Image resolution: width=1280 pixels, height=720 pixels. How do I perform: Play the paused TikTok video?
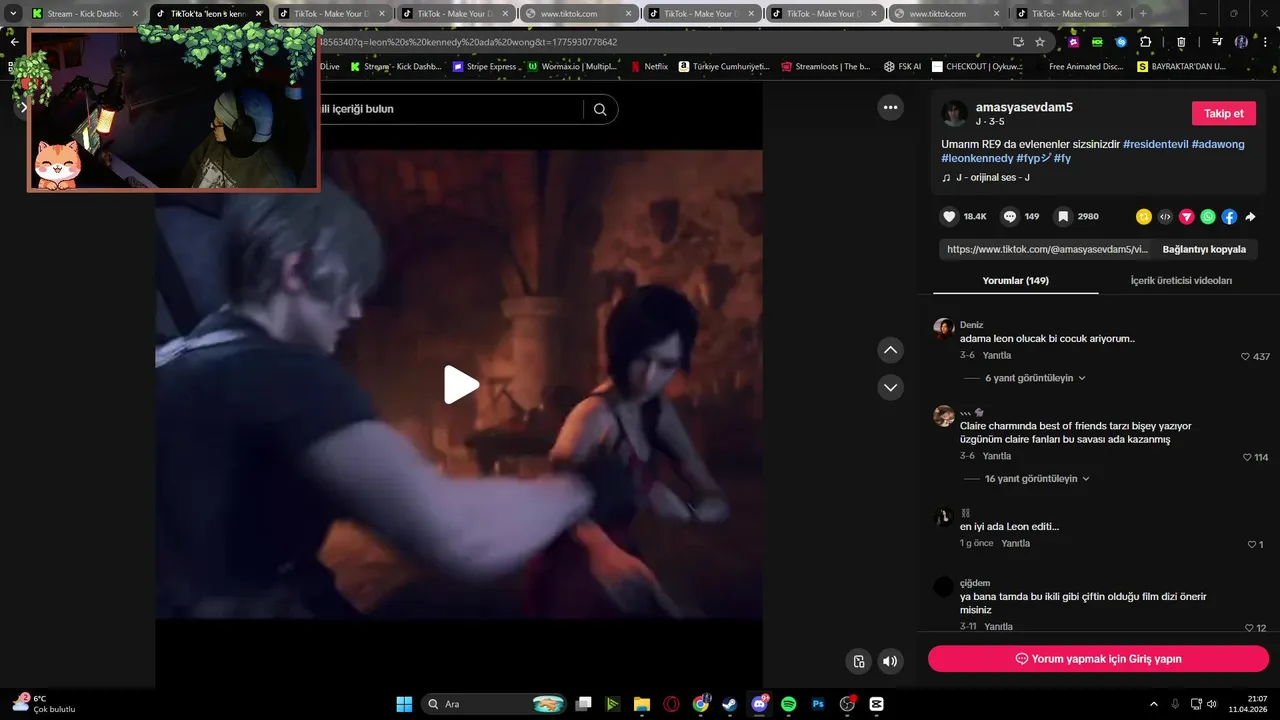[x=461, y=385]
